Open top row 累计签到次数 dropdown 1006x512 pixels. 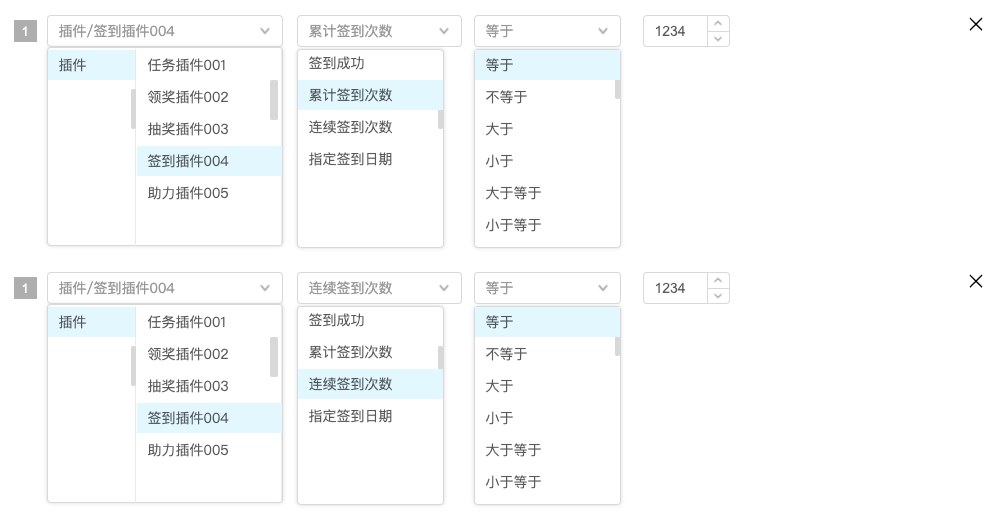click(379, 31)
